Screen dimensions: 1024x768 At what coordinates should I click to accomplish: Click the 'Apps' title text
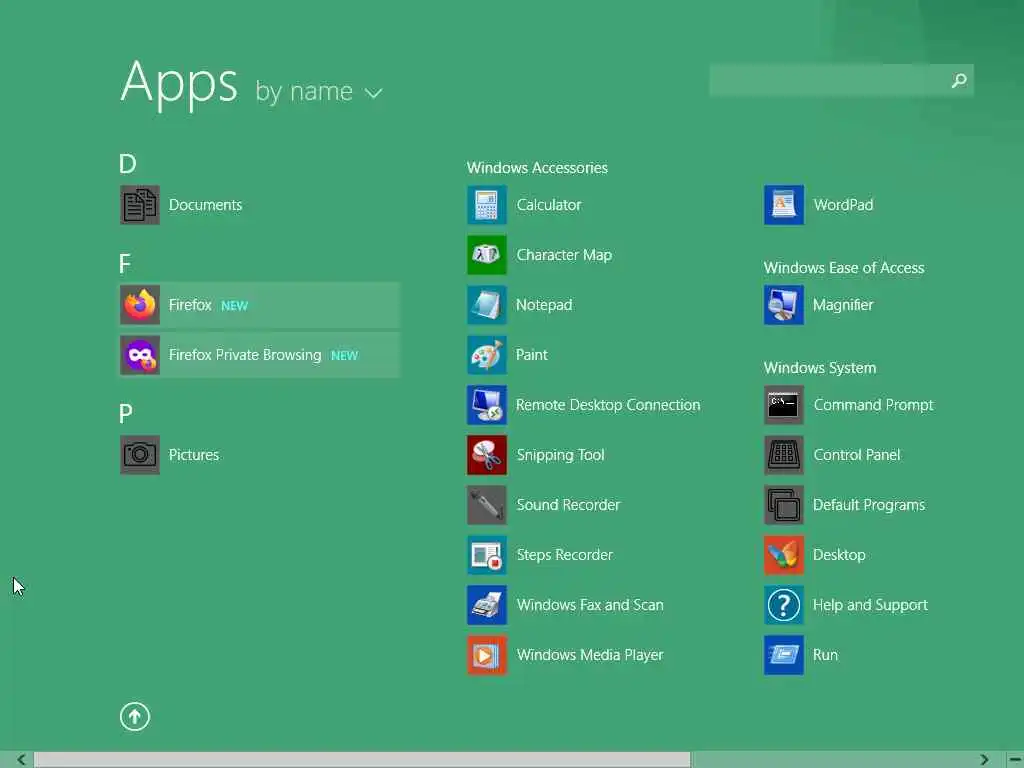[179, 84]
